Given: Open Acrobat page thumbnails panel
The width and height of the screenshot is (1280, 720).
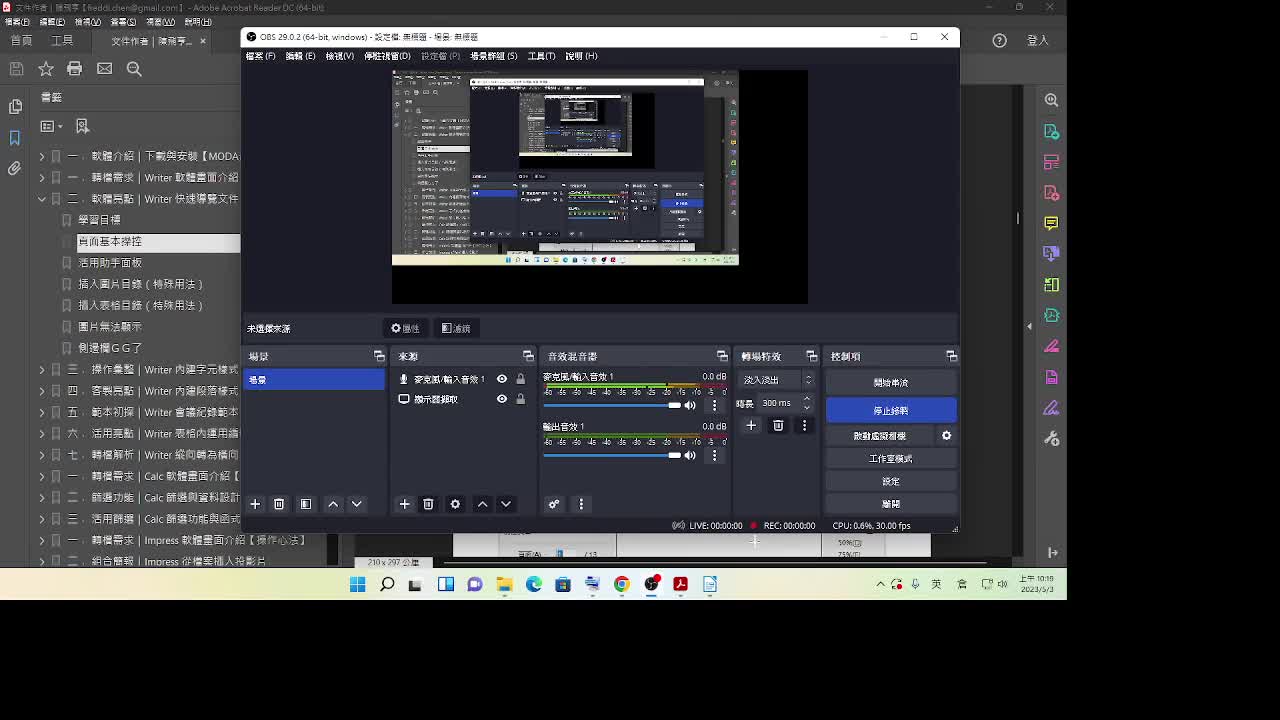Looking at the screenshot, I should [15, 106].
